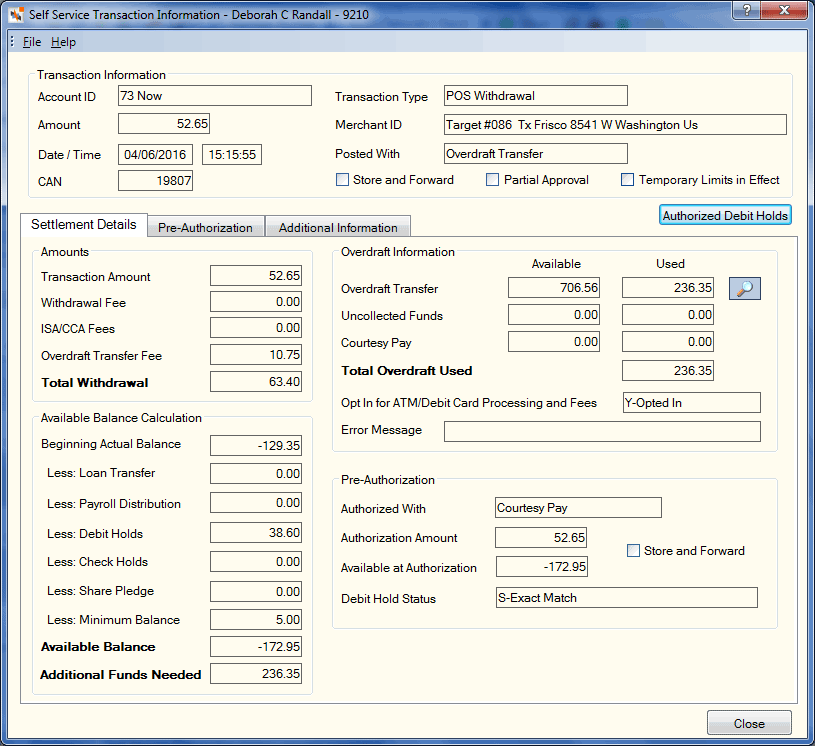
Task: Click the Total Overdraft Used field
Action: point(668,371)
